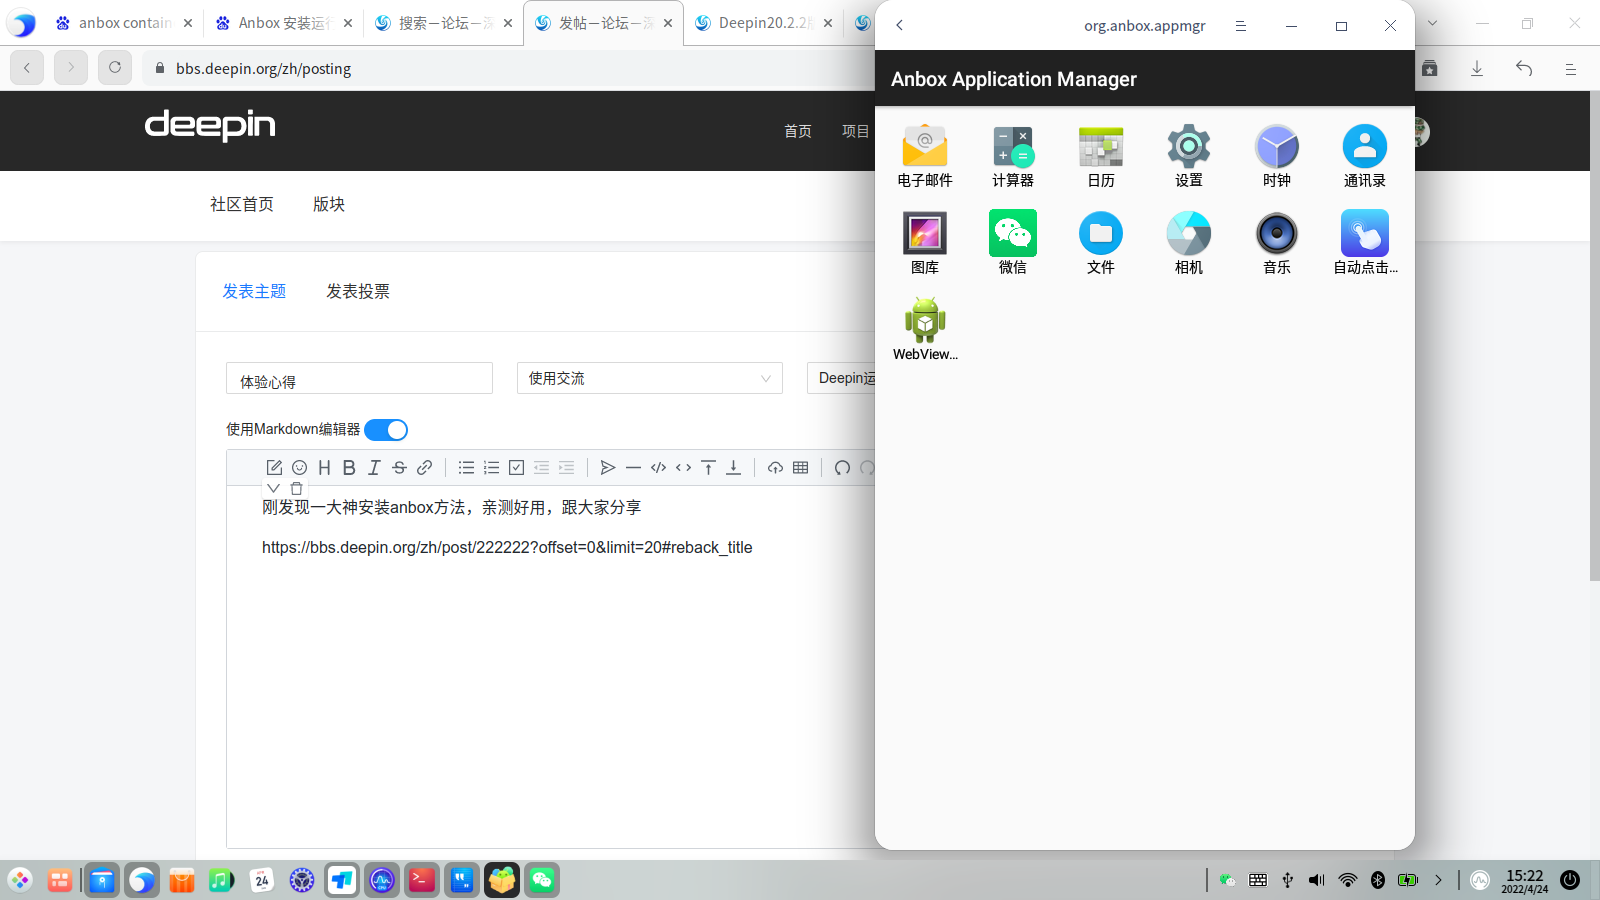Insert emoji using the editor smiley icon
This screenshot has width=1600, height=900.
coord(299,467)
